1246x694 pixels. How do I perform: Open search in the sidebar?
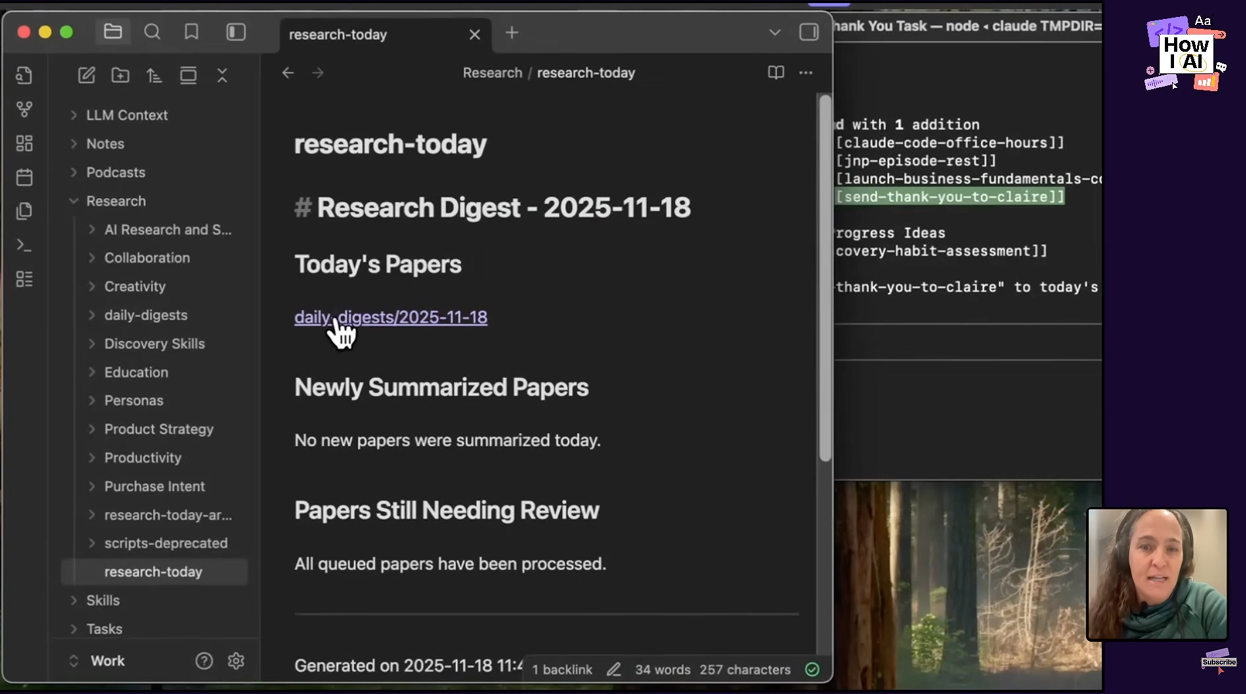click(152, 32)
